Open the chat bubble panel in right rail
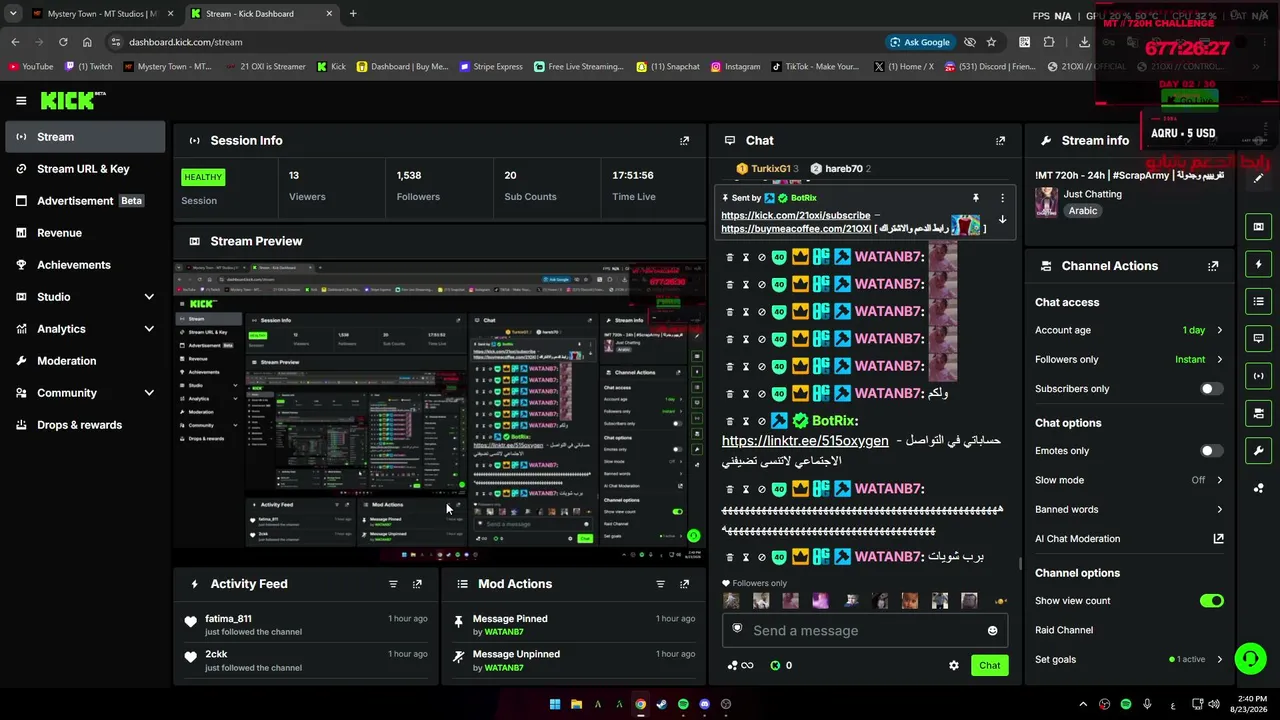Viewport: 1280px width, 720px height. [1258, 338]
